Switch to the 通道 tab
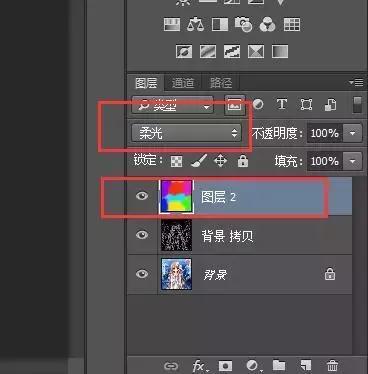The width and height of the screenshot is (368, 374). point(183,83)
